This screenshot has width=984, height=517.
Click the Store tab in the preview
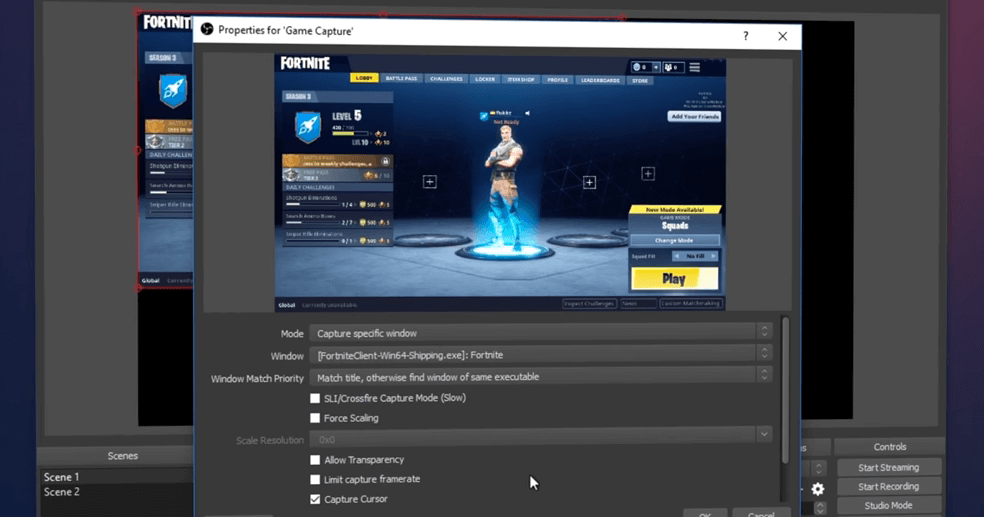tap(639, 80)
